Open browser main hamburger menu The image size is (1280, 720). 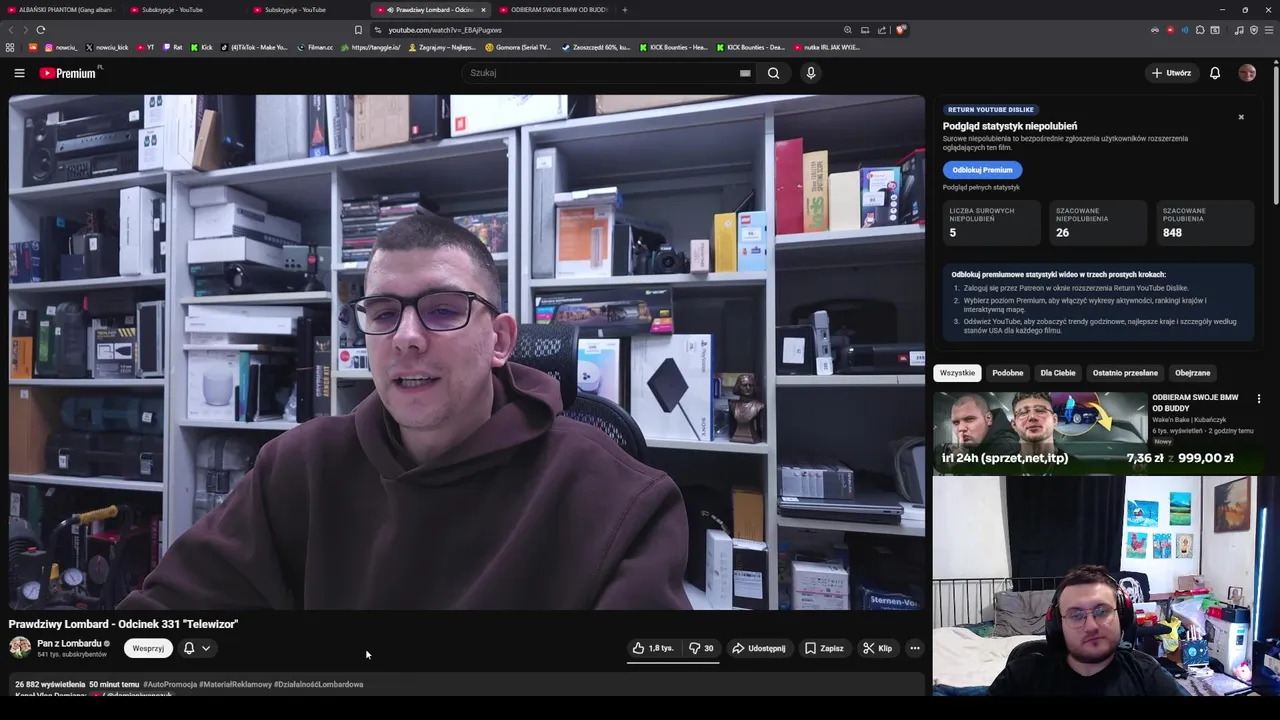(x=1269, y=30)
